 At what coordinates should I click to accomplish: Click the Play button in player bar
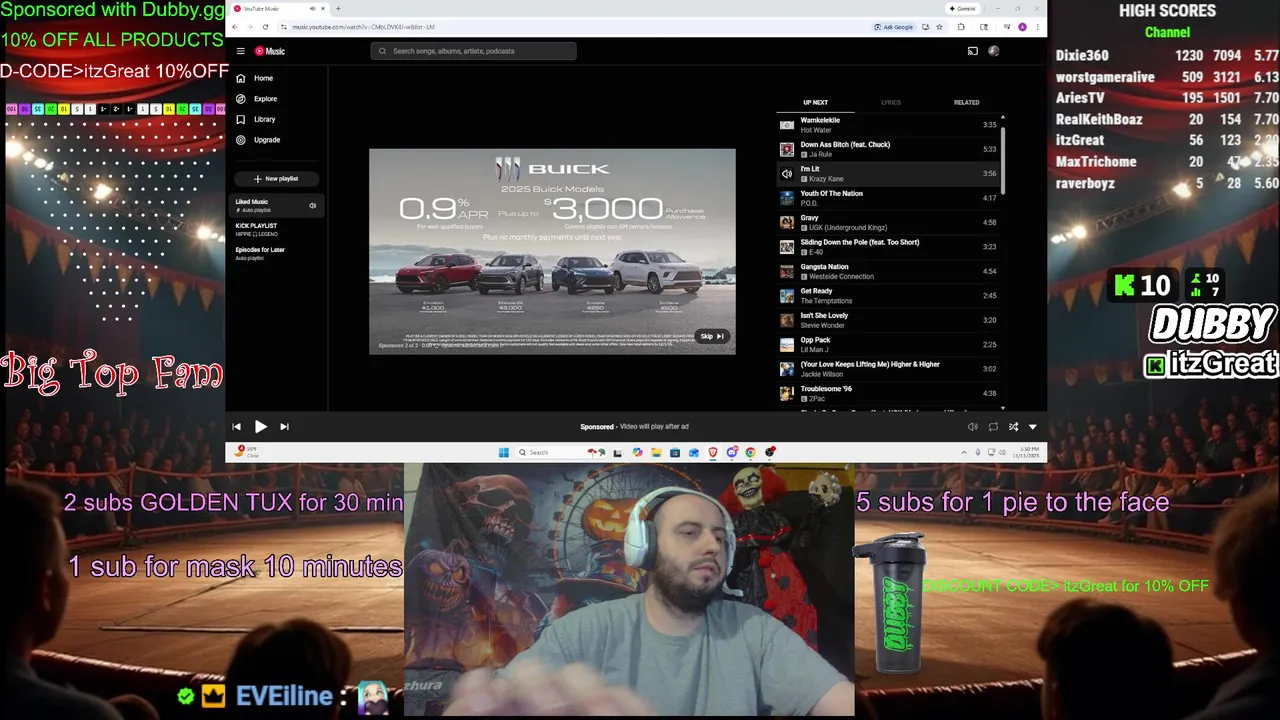click(260, 427)
